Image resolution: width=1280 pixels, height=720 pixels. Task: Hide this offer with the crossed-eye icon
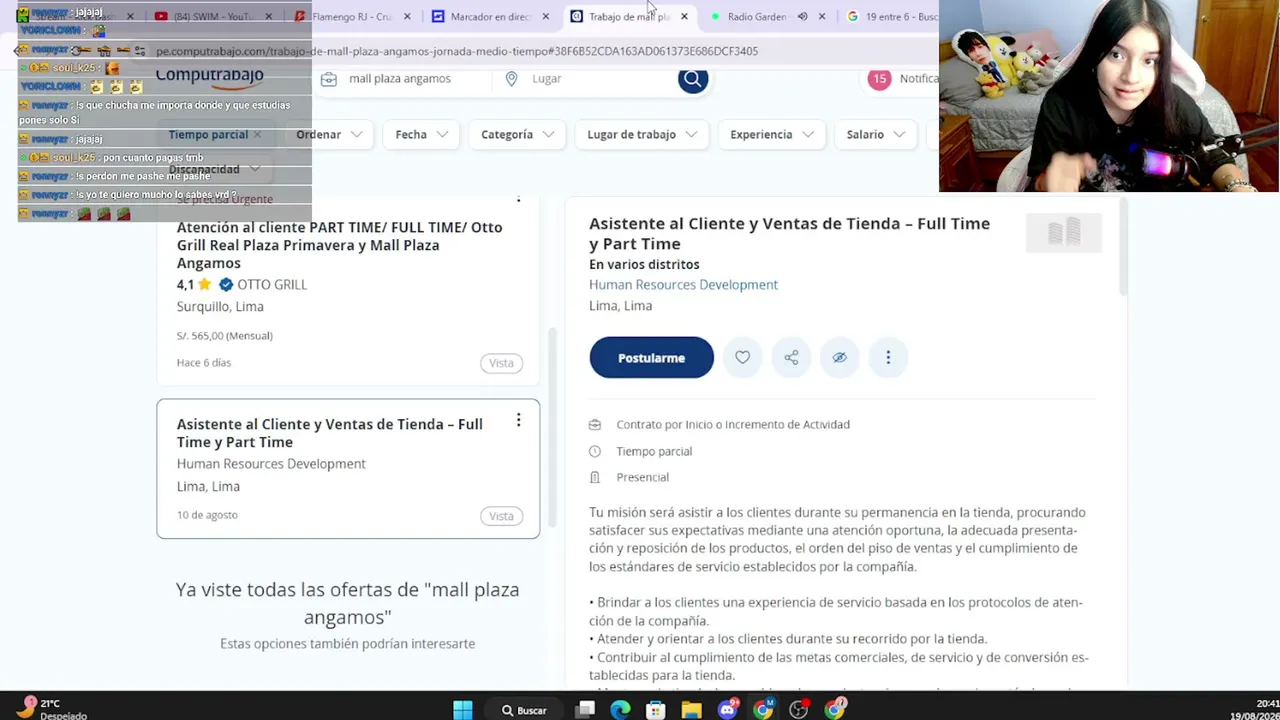tap(839, 358)
